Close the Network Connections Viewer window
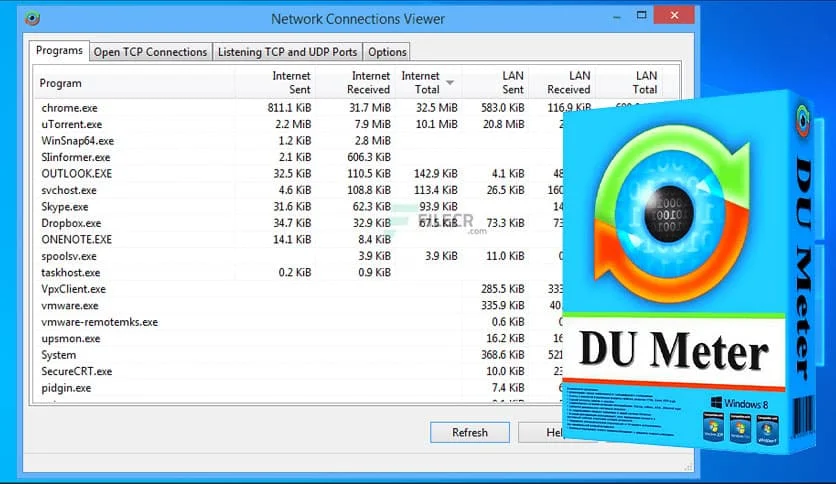 pyautogui.click(x=673, y=15)
